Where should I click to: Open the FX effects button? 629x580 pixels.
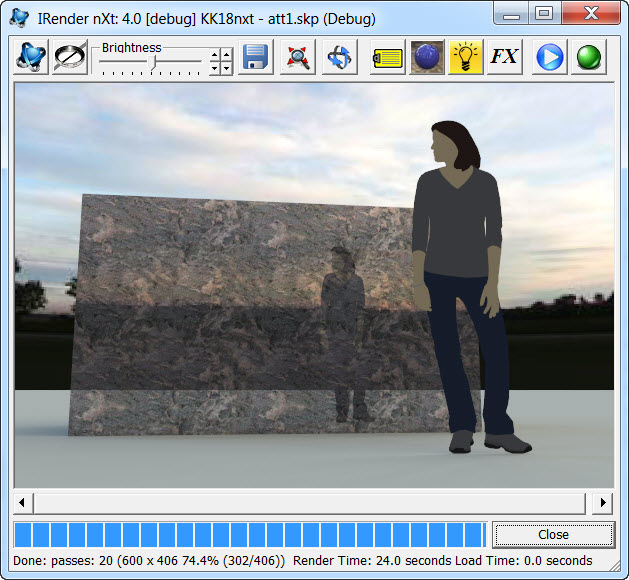pos(505,57)
